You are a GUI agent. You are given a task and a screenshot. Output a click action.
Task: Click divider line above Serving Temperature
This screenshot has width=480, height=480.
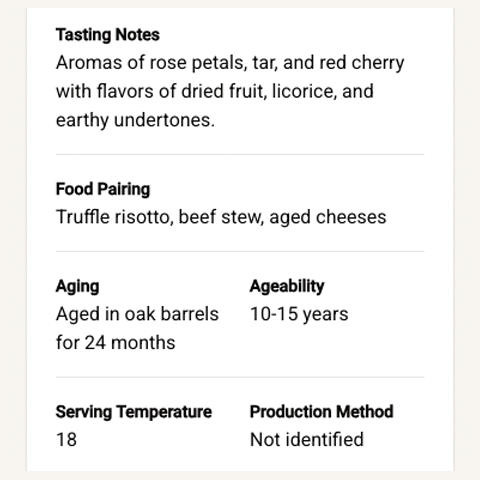tap(240, 377)
